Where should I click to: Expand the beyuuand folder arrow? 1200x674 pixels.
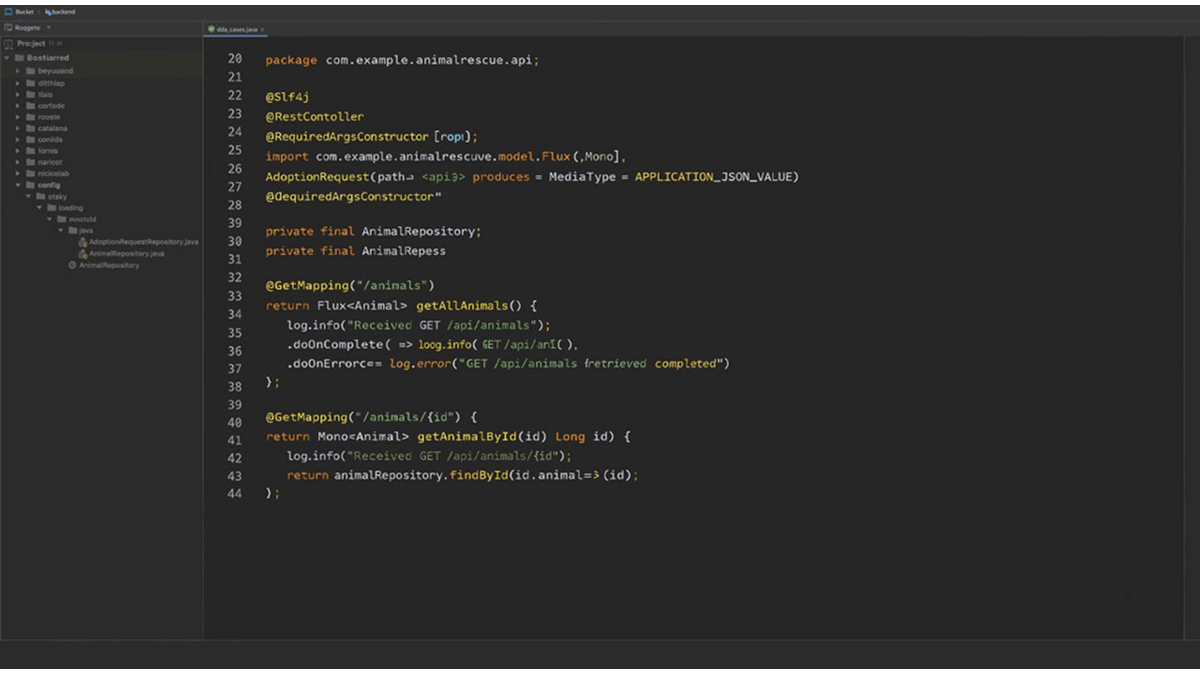point(18,71)
